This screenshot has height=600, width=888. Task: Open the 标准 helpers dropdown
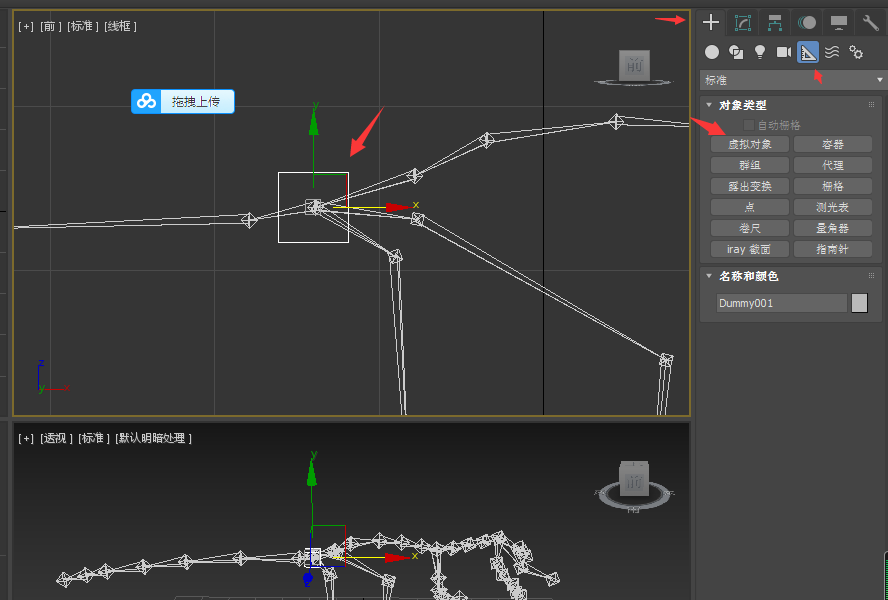791,79
